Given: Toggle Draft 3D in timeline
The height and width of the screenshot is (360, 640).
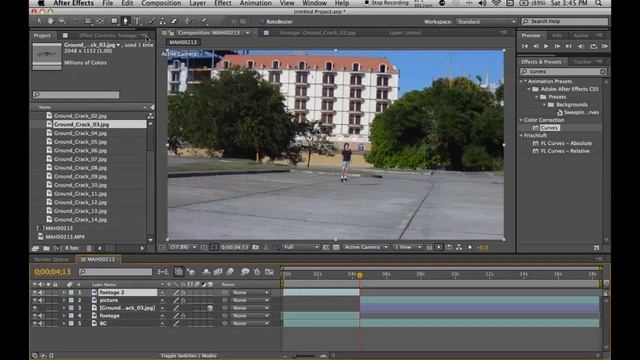Looking at the screenshot, I should point(191,271).
